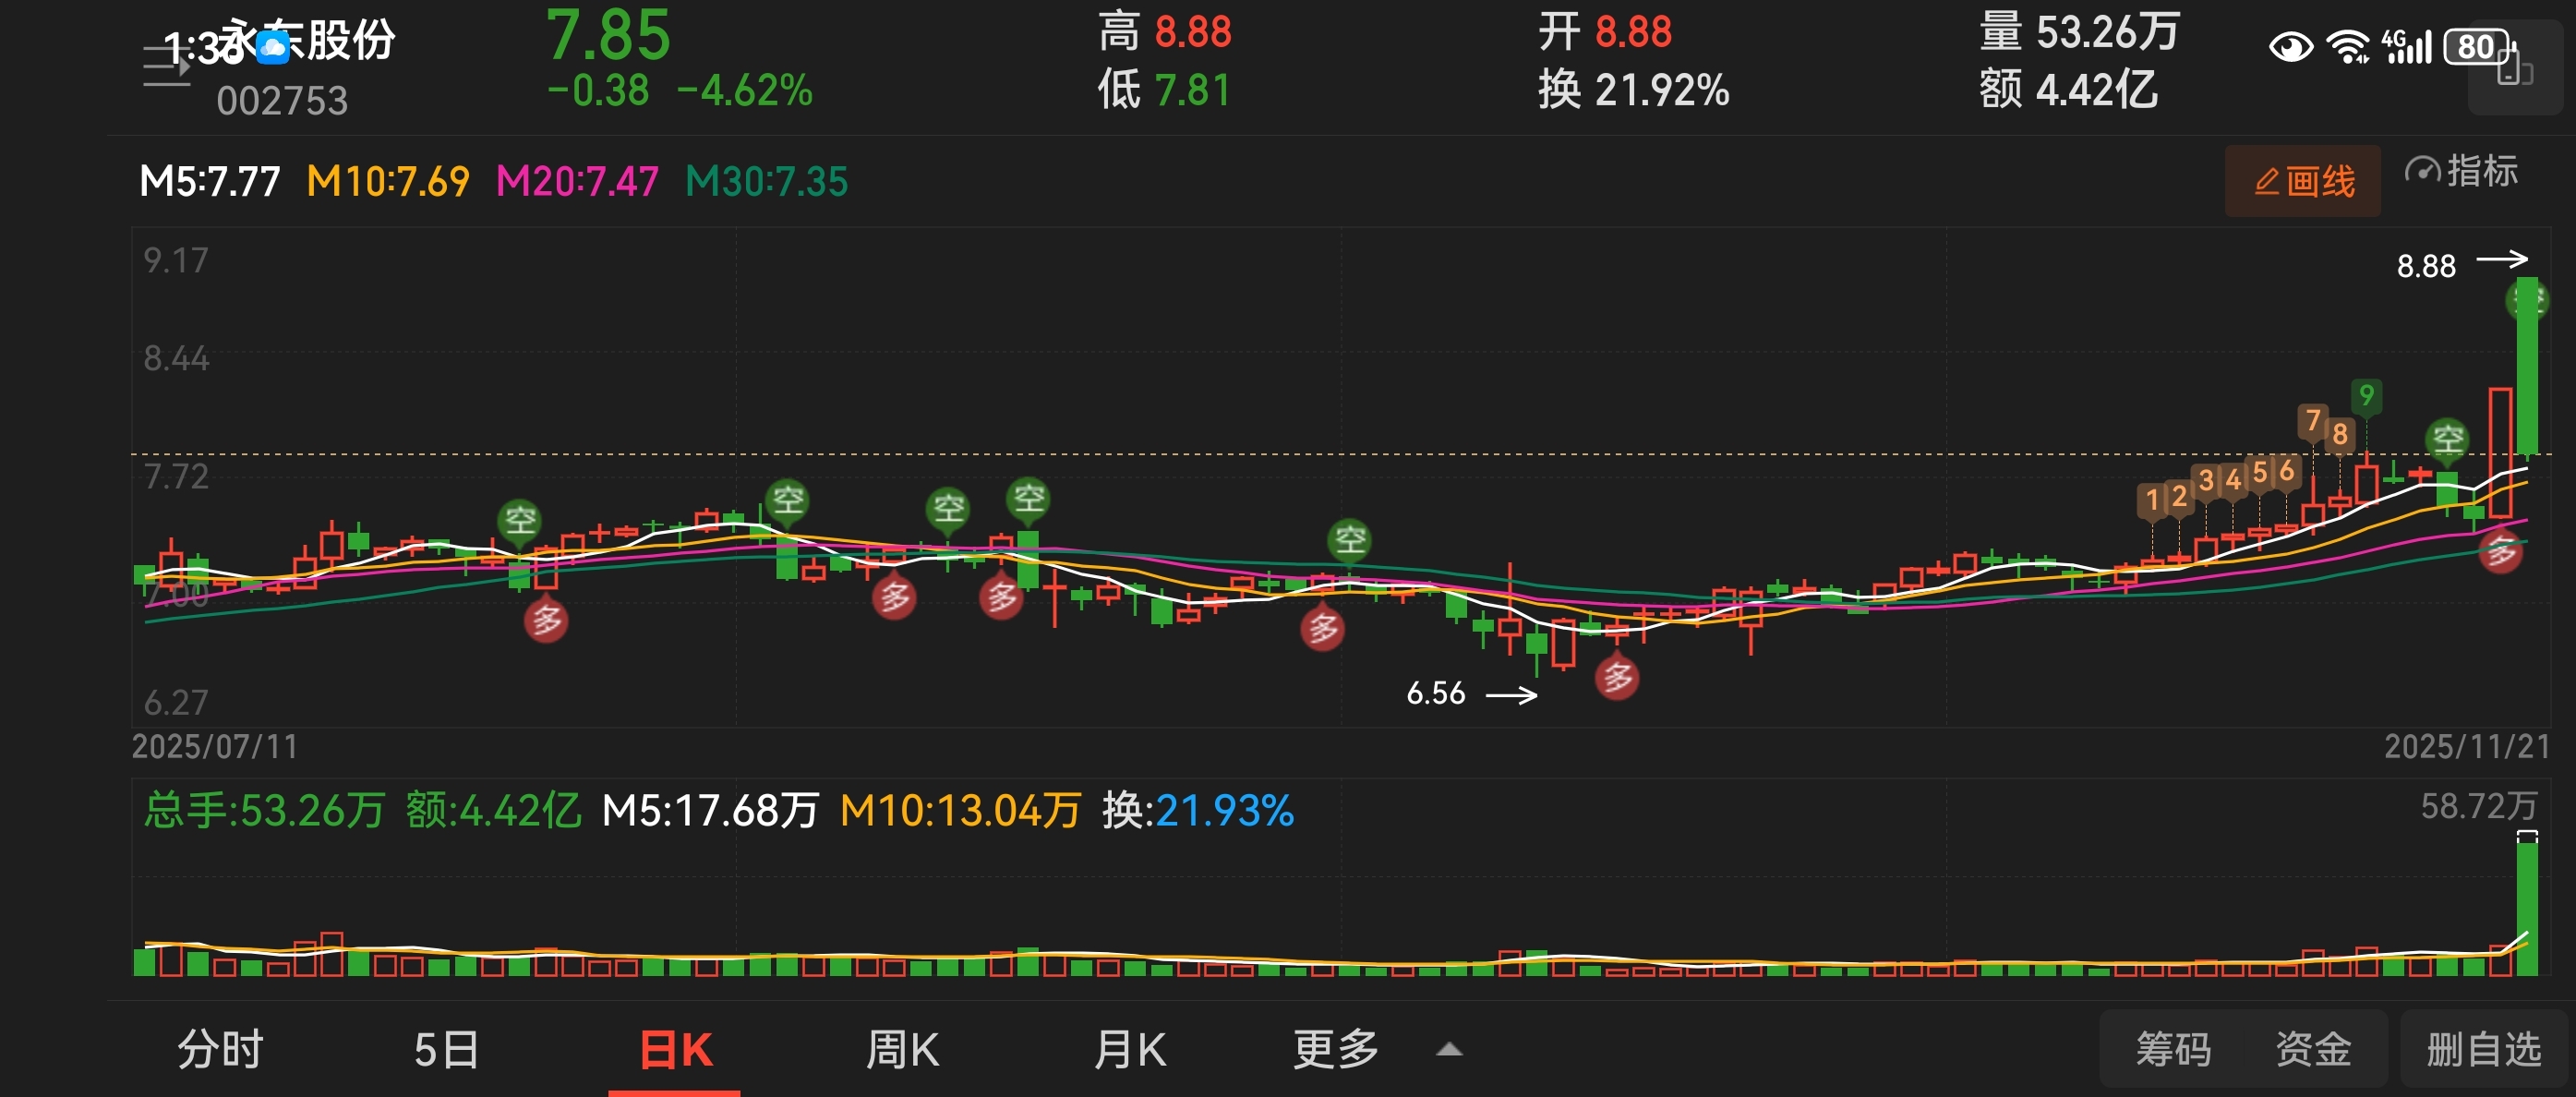Open the 指标 indicators gauge button
This screenshot has height=1097, width=2576.
(x=2461, y=172)
